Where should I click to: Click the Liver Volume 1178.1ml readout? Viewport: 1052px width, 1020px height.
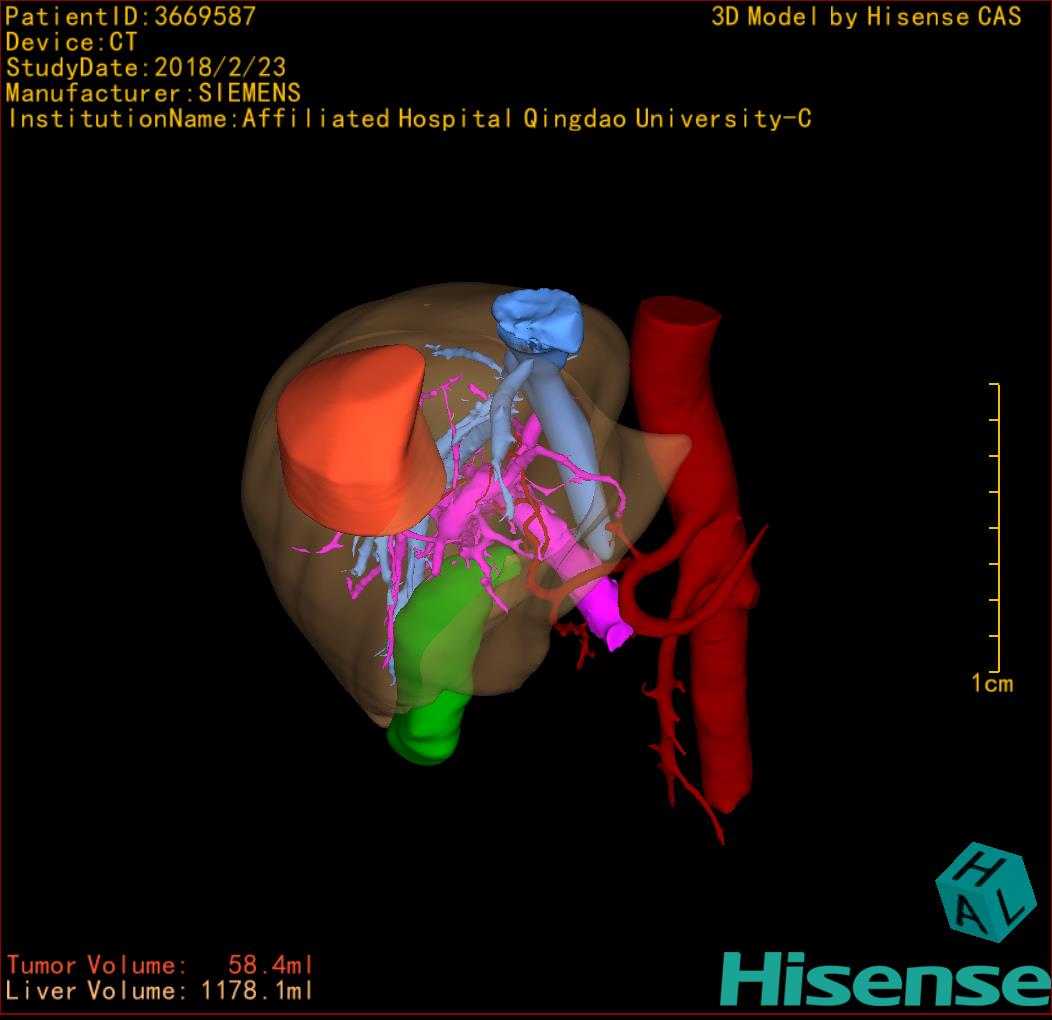pyautogui.click(x=160, y=990)
